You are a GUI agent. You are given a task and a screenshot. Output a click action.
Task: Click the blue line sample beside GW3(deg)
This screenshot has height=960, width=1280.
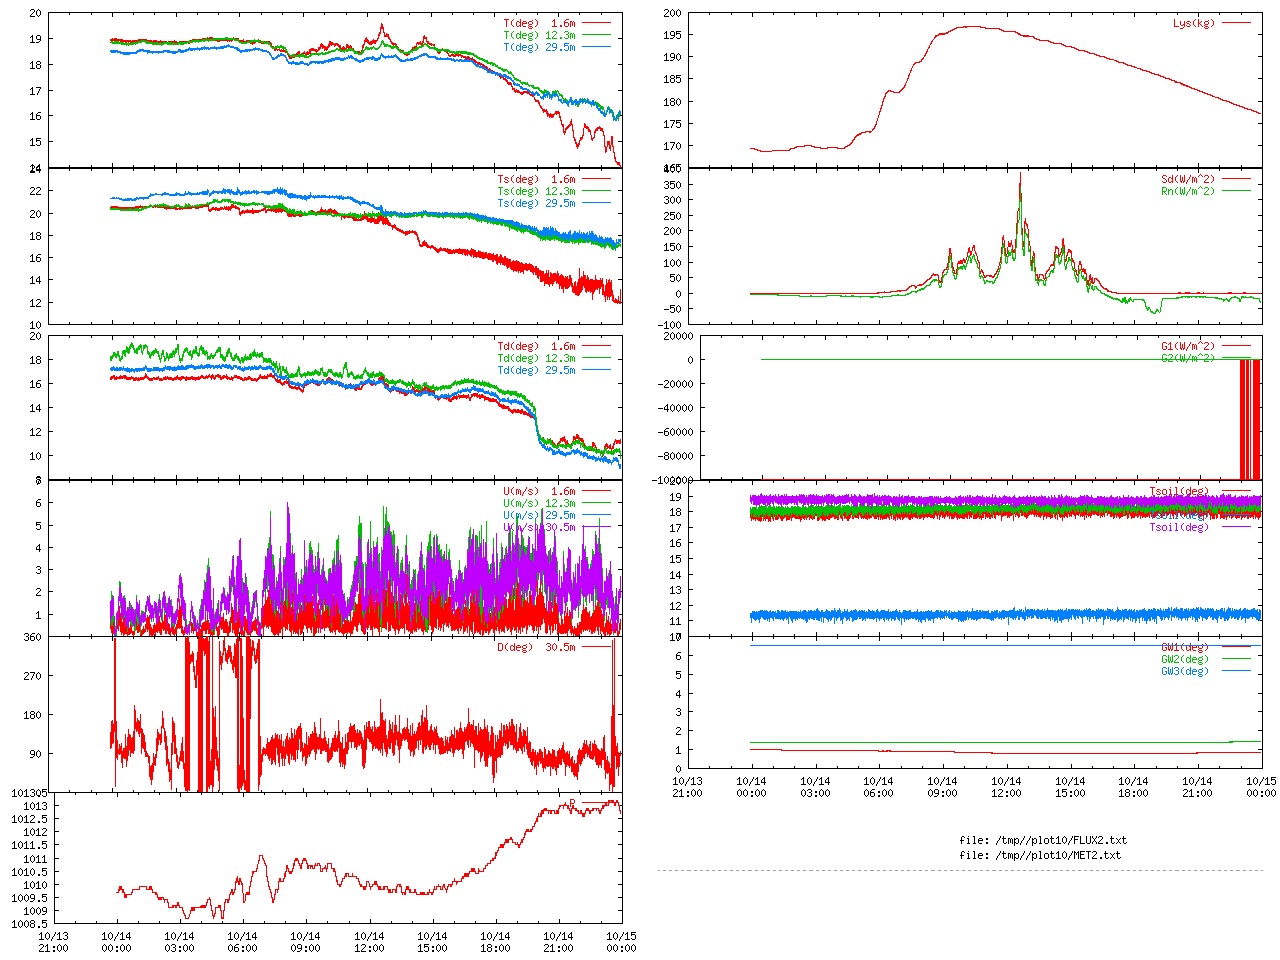coord(1236,671)
